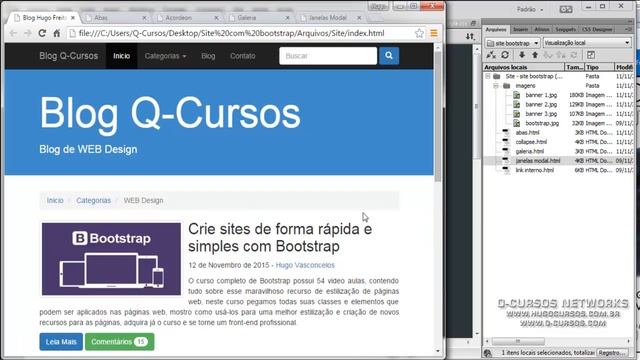640x360 pixels.
Task: Click the Categorias breadcrumb link
Action: (93, 200)
